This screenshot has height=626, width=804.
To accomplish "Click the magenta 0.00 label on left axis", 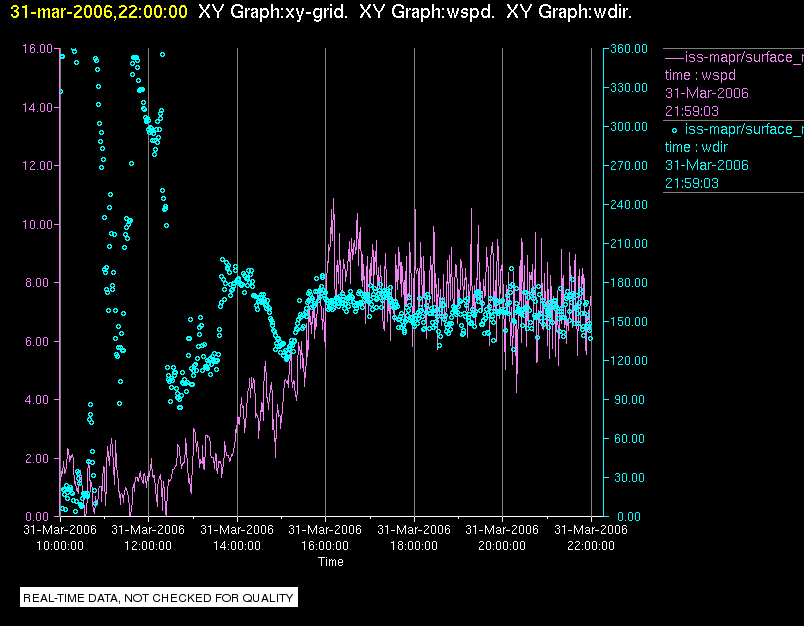I will coord(39,516).
